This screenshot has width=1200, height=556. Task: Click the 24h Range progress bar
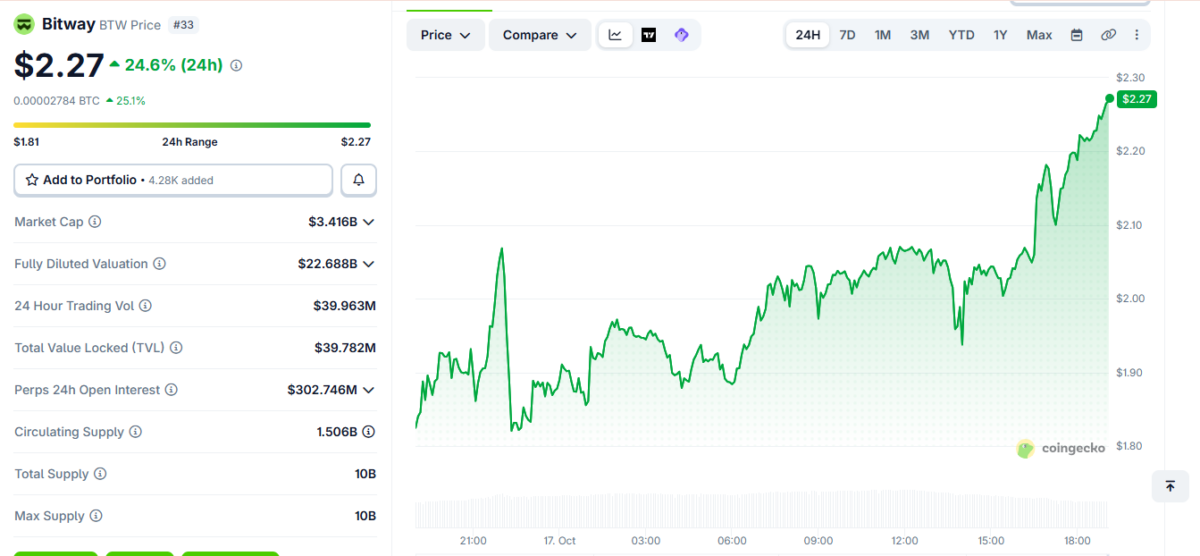point(192,125)
